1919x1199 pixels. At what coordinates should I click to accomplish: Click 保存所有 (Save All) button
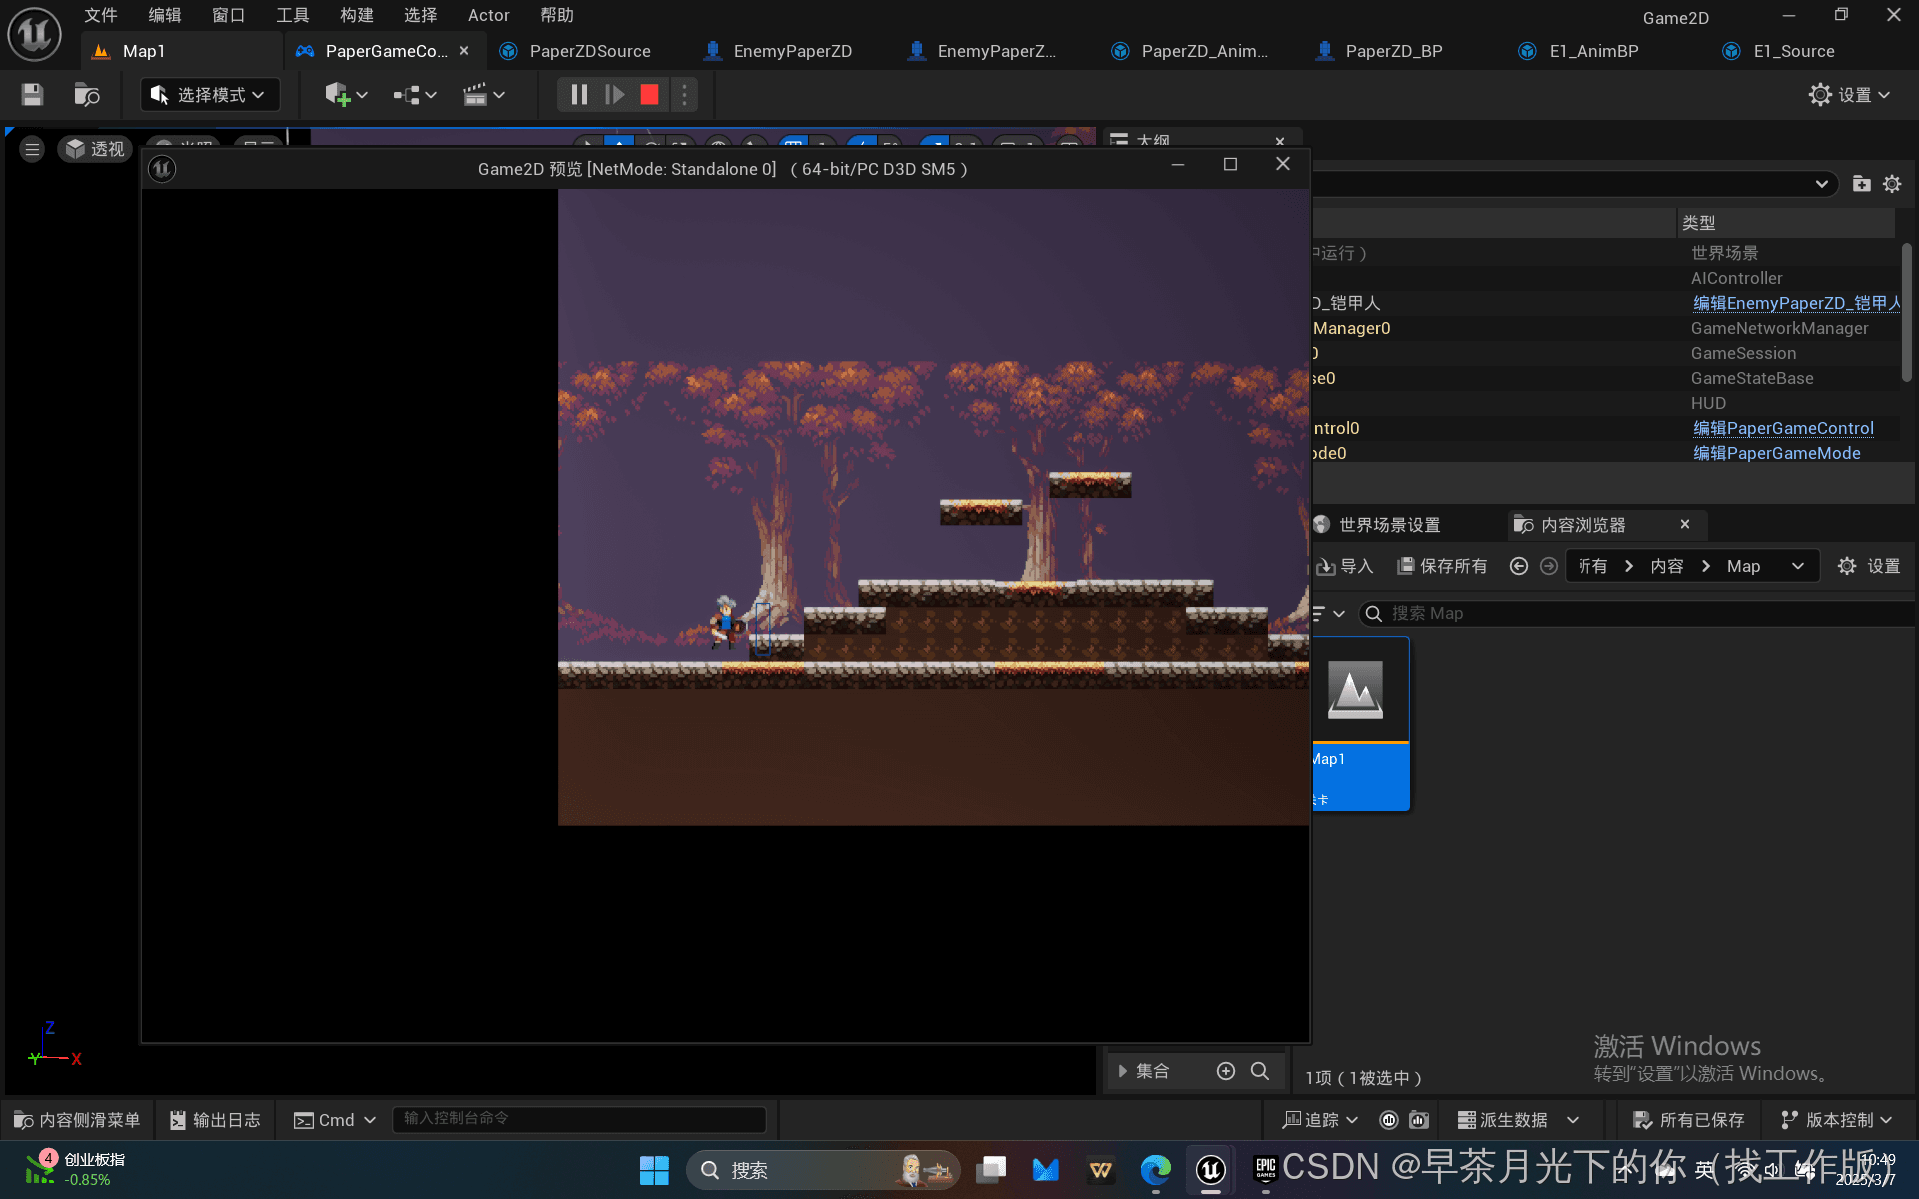[x=1442, y=566]
